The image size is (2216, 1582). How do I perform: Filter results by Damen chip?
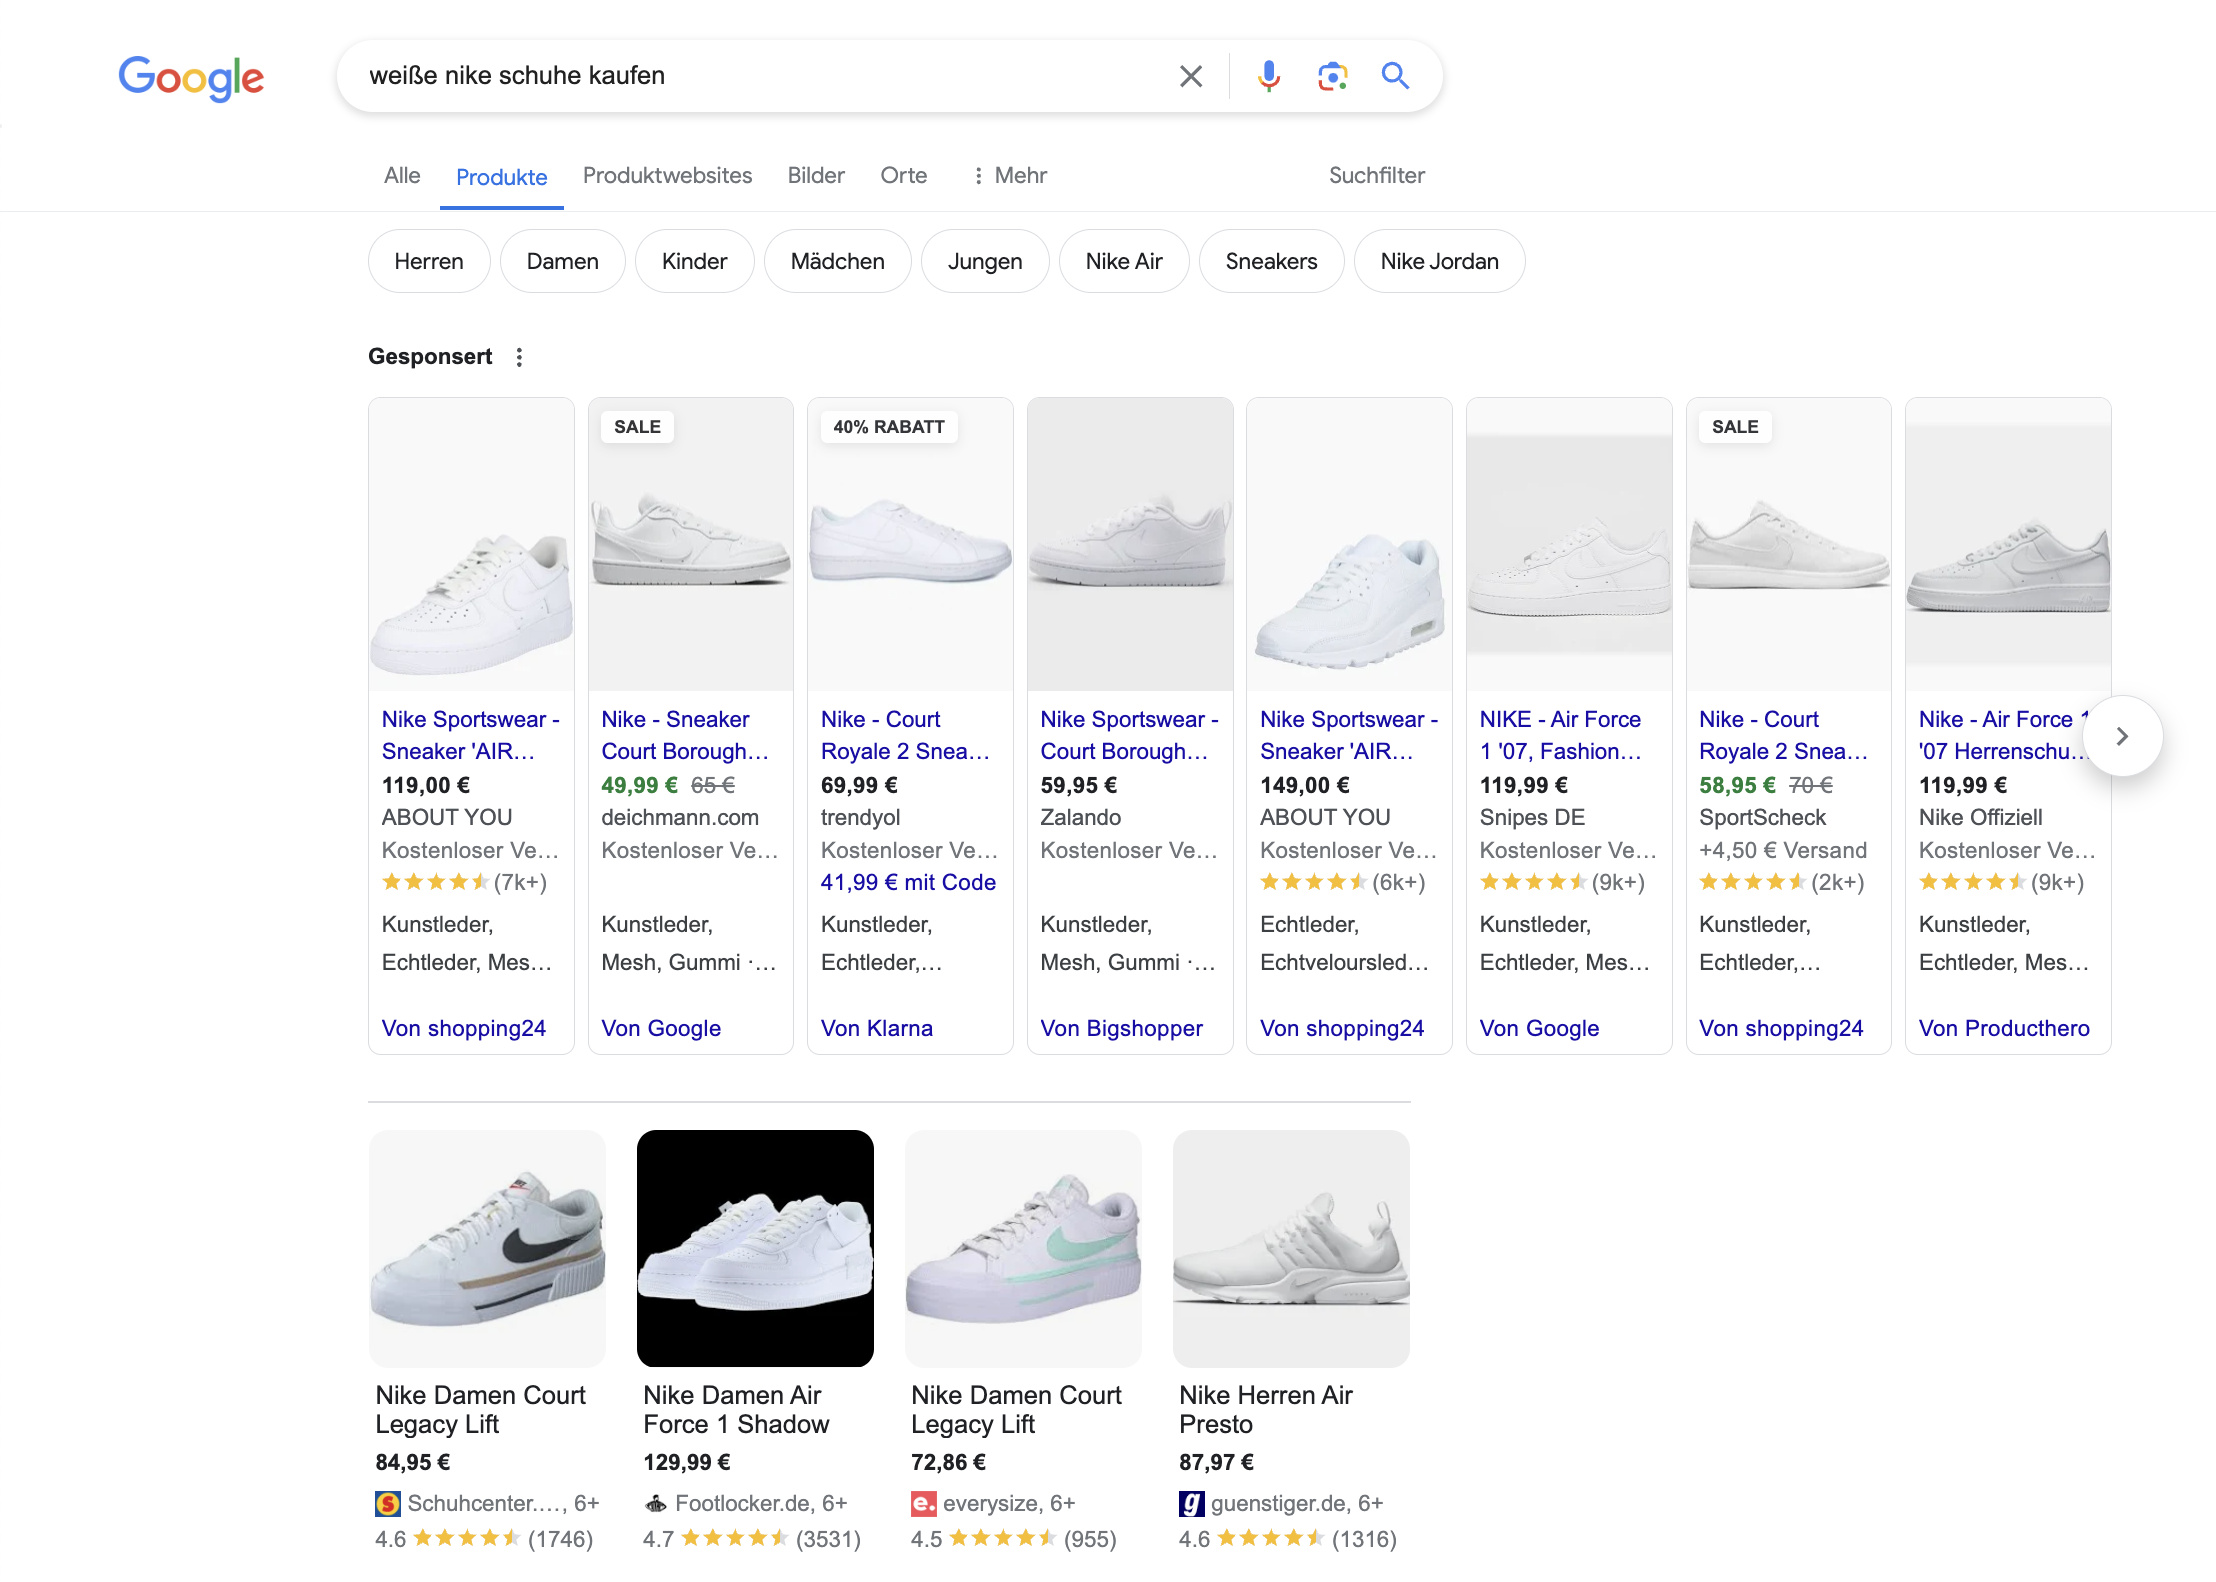pos(563,261)
